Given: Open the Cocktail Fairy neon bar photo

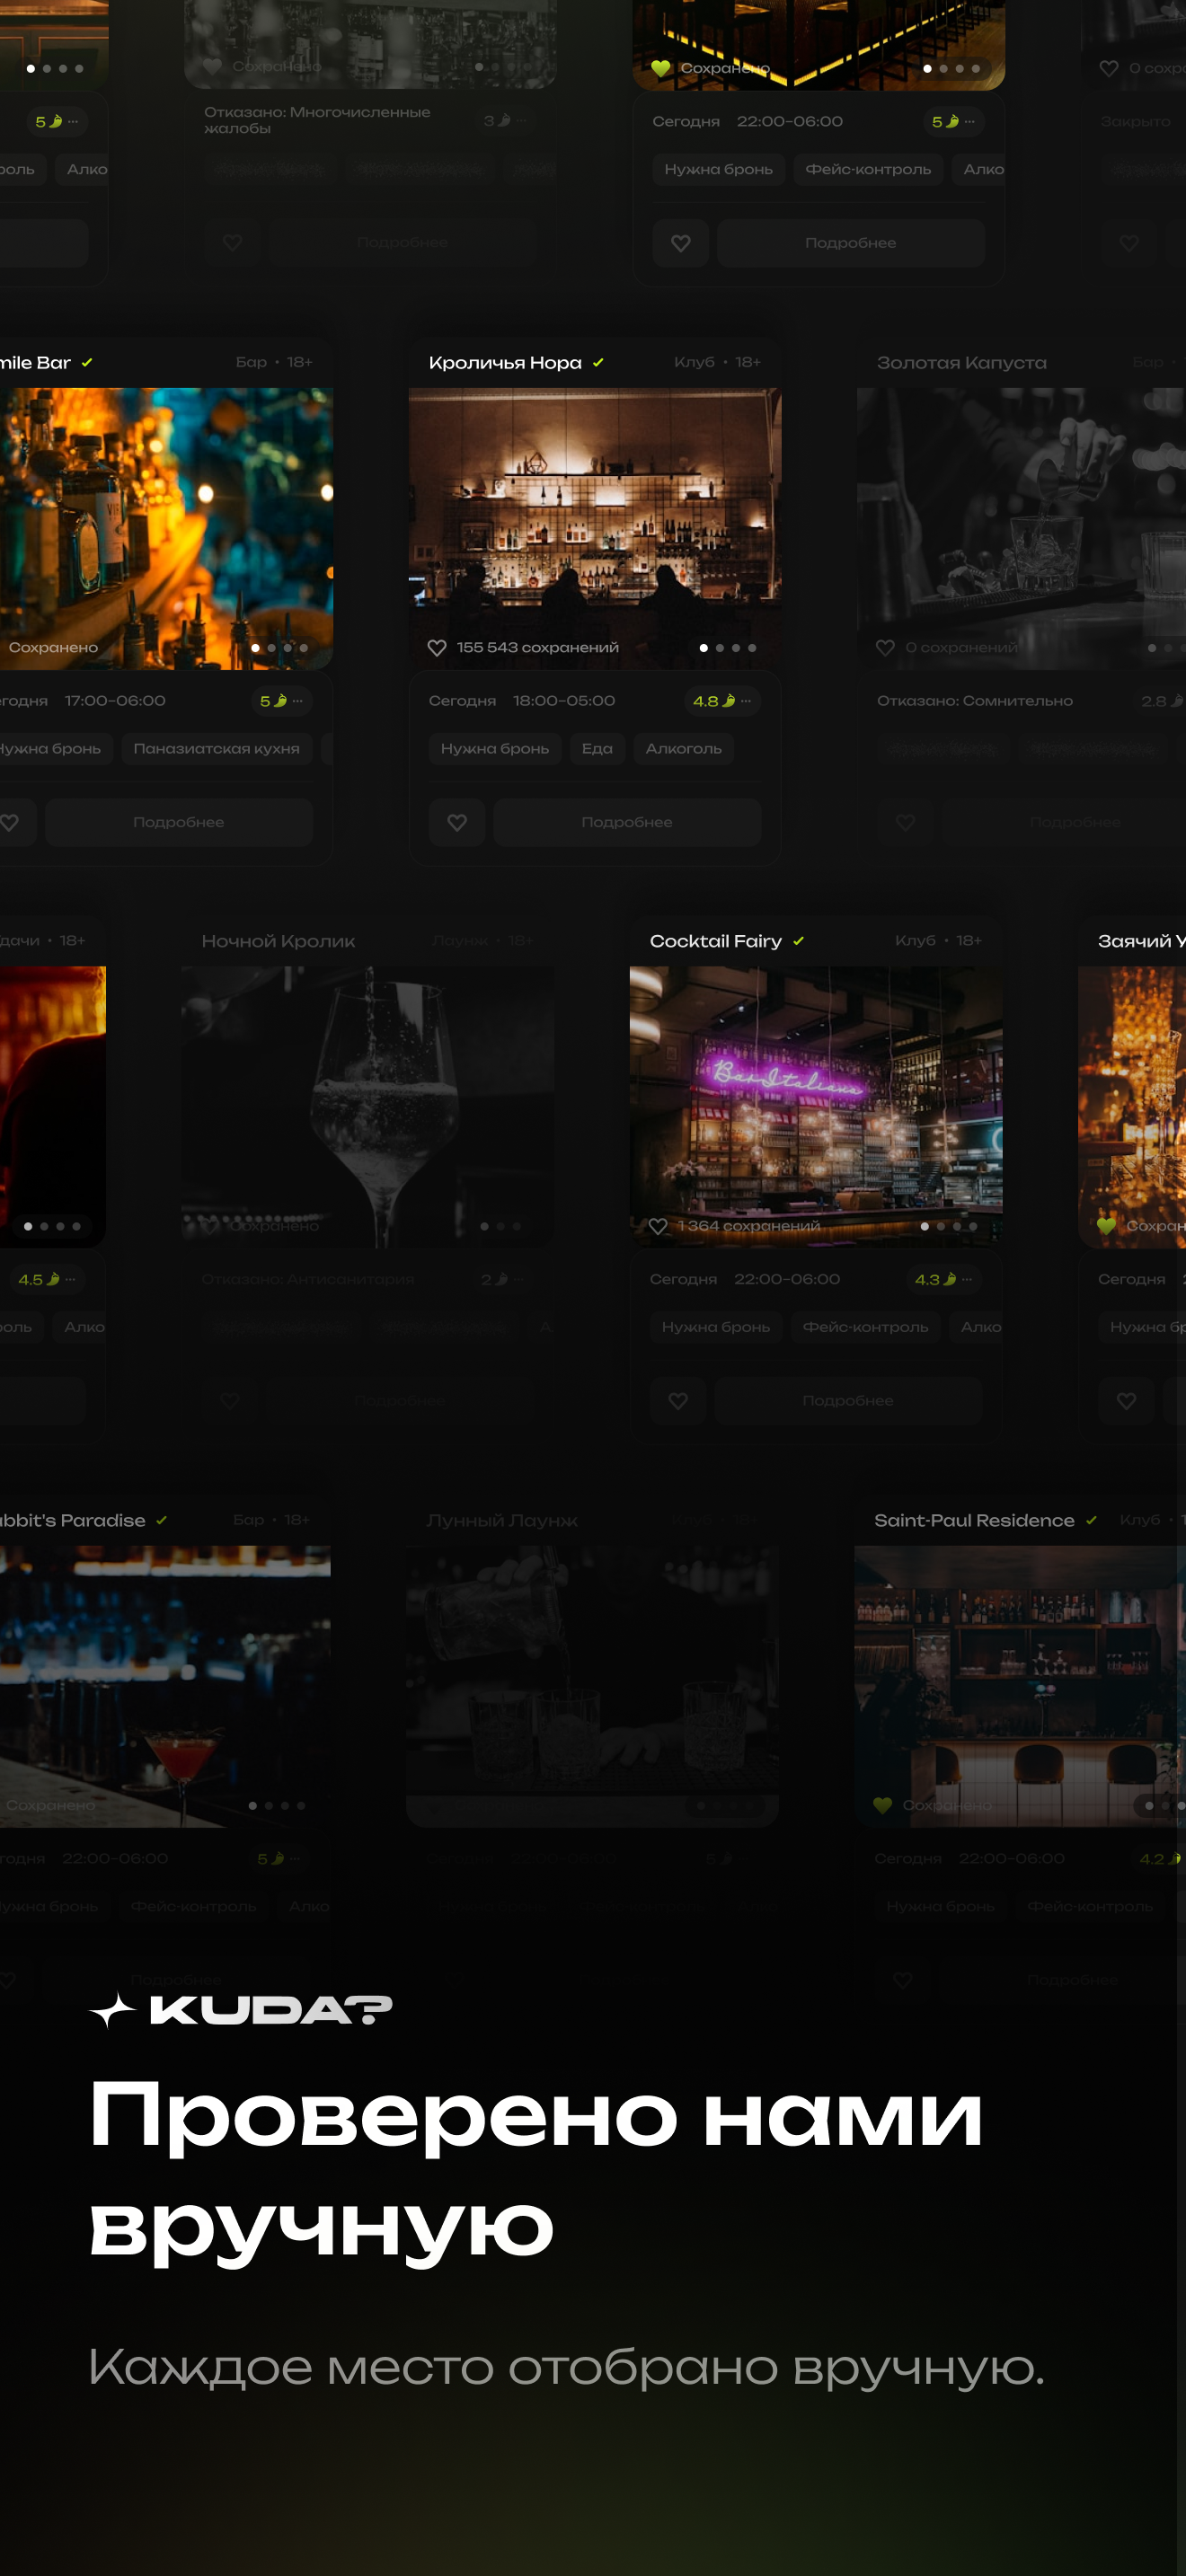Looking at the screenshot, I should point(816,1106).
